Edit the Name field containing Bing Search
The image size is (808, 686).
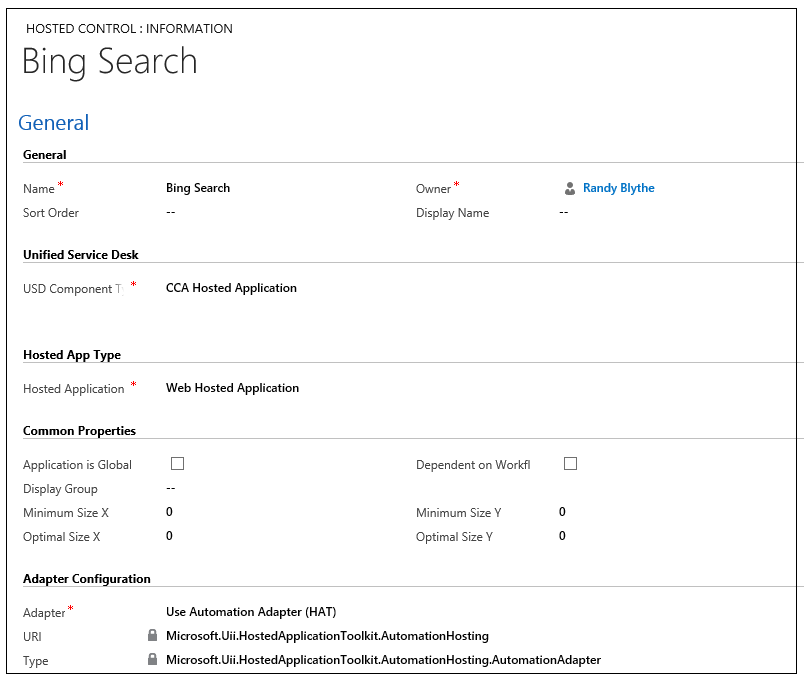pyautogui.click(x=197, y=187)
